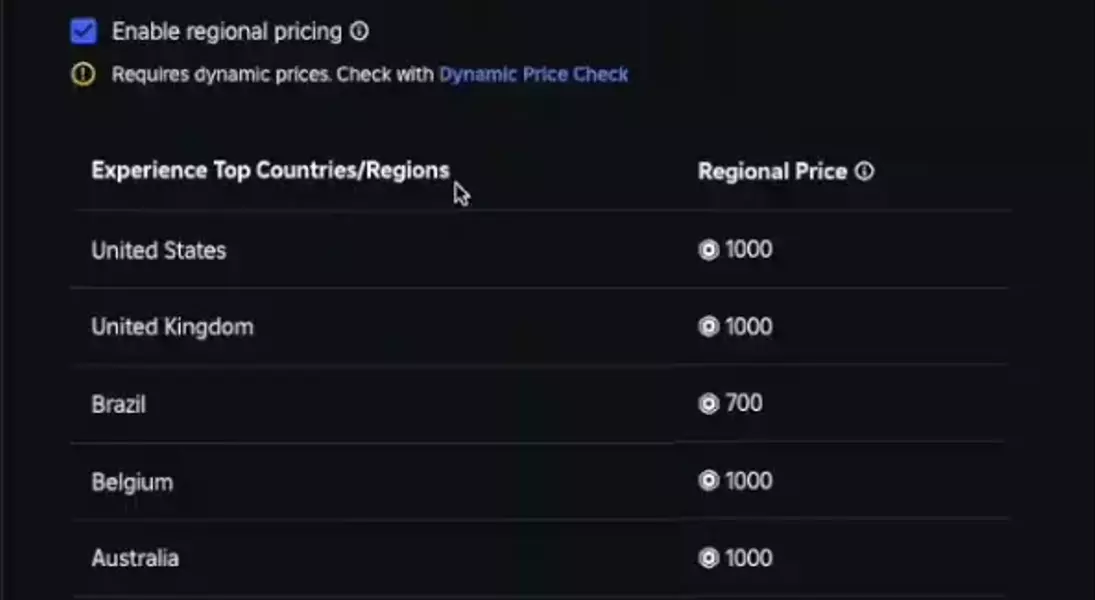The width and height of the screenshot is (1095, 600).
Task: Click the Robux icon in United States row
Action: click(x=709, y=250)
